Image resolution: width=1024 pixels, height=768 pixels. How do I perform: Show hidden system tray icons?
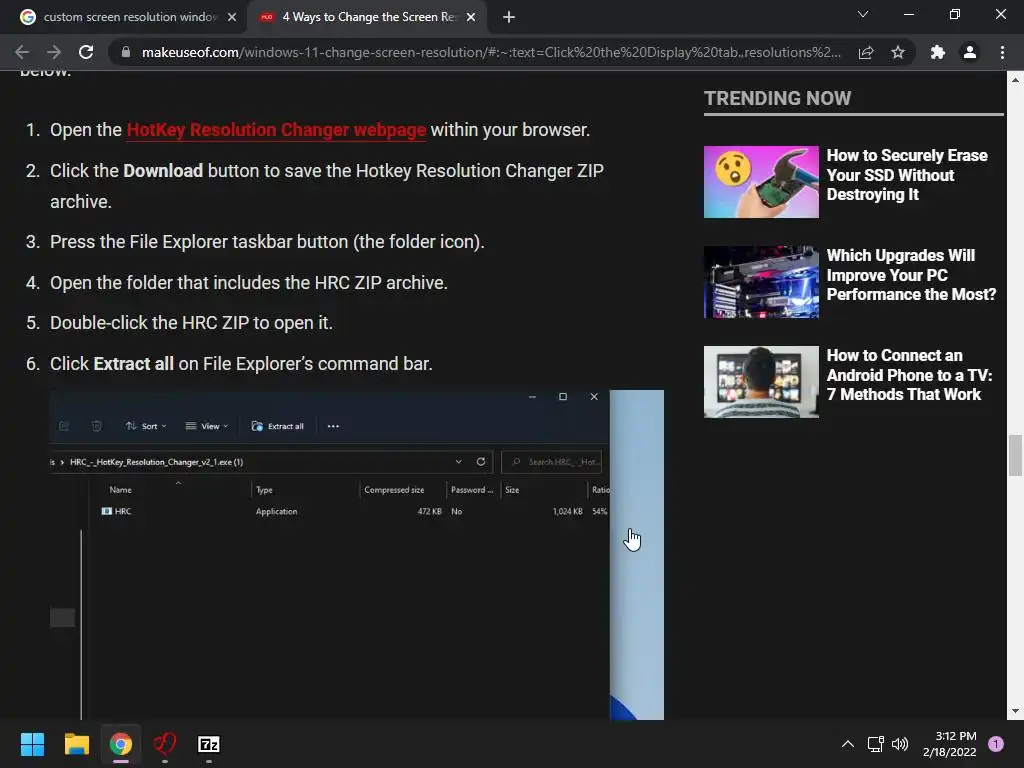pyautogui.click(x=848, y=744)
